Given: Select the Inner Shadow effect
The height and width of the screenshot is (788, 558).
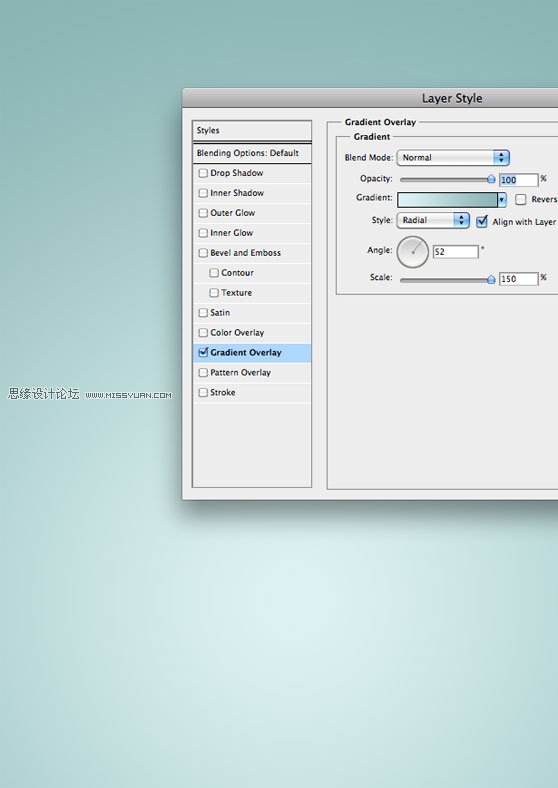Looking at the screenshot, I should pos(252,193).
